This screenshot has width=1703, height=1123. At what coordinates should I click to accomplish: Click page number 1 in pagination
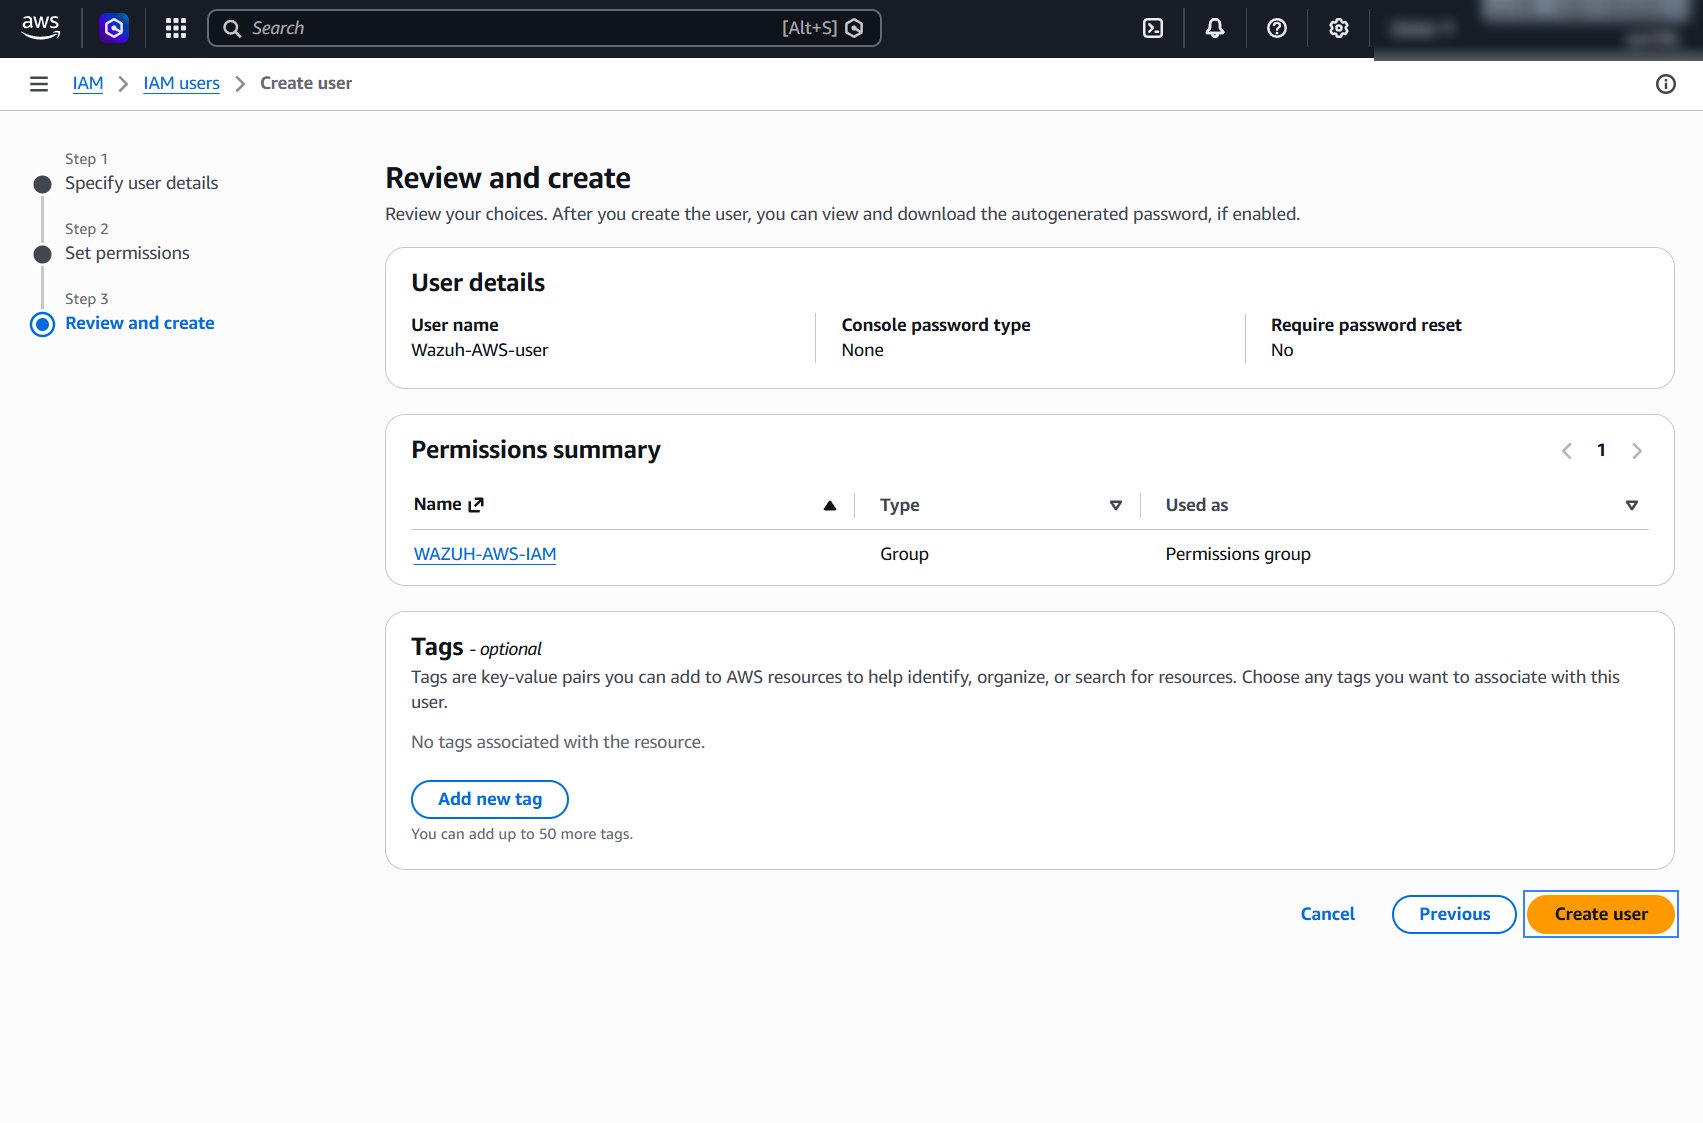click(x=1601, y=451)
